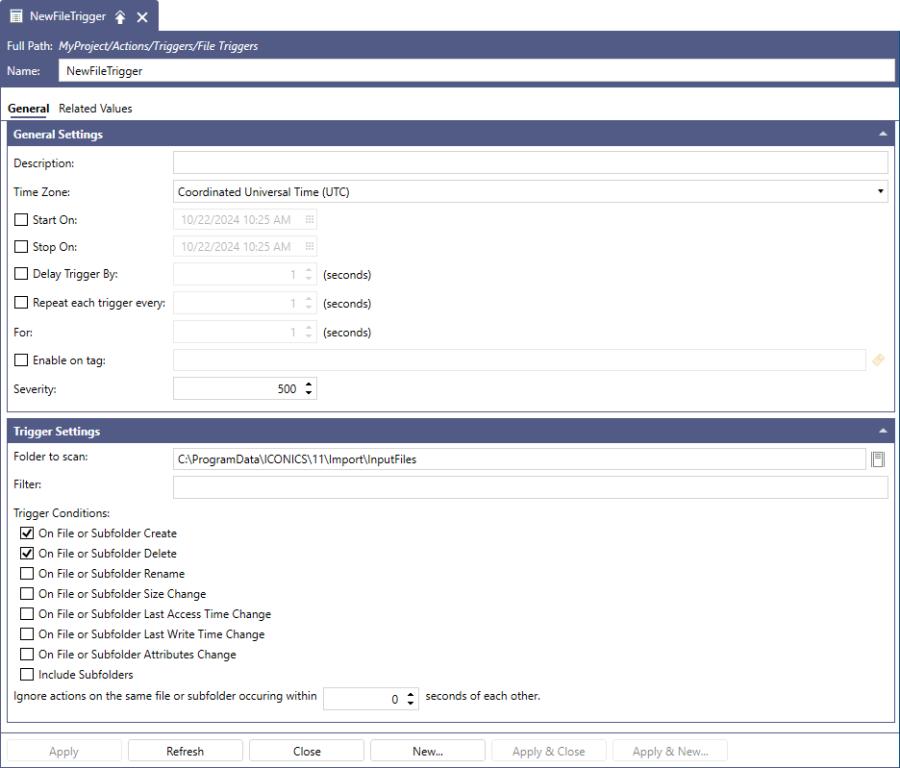Close the NewFileTrigger tab

tap(142, 17)
